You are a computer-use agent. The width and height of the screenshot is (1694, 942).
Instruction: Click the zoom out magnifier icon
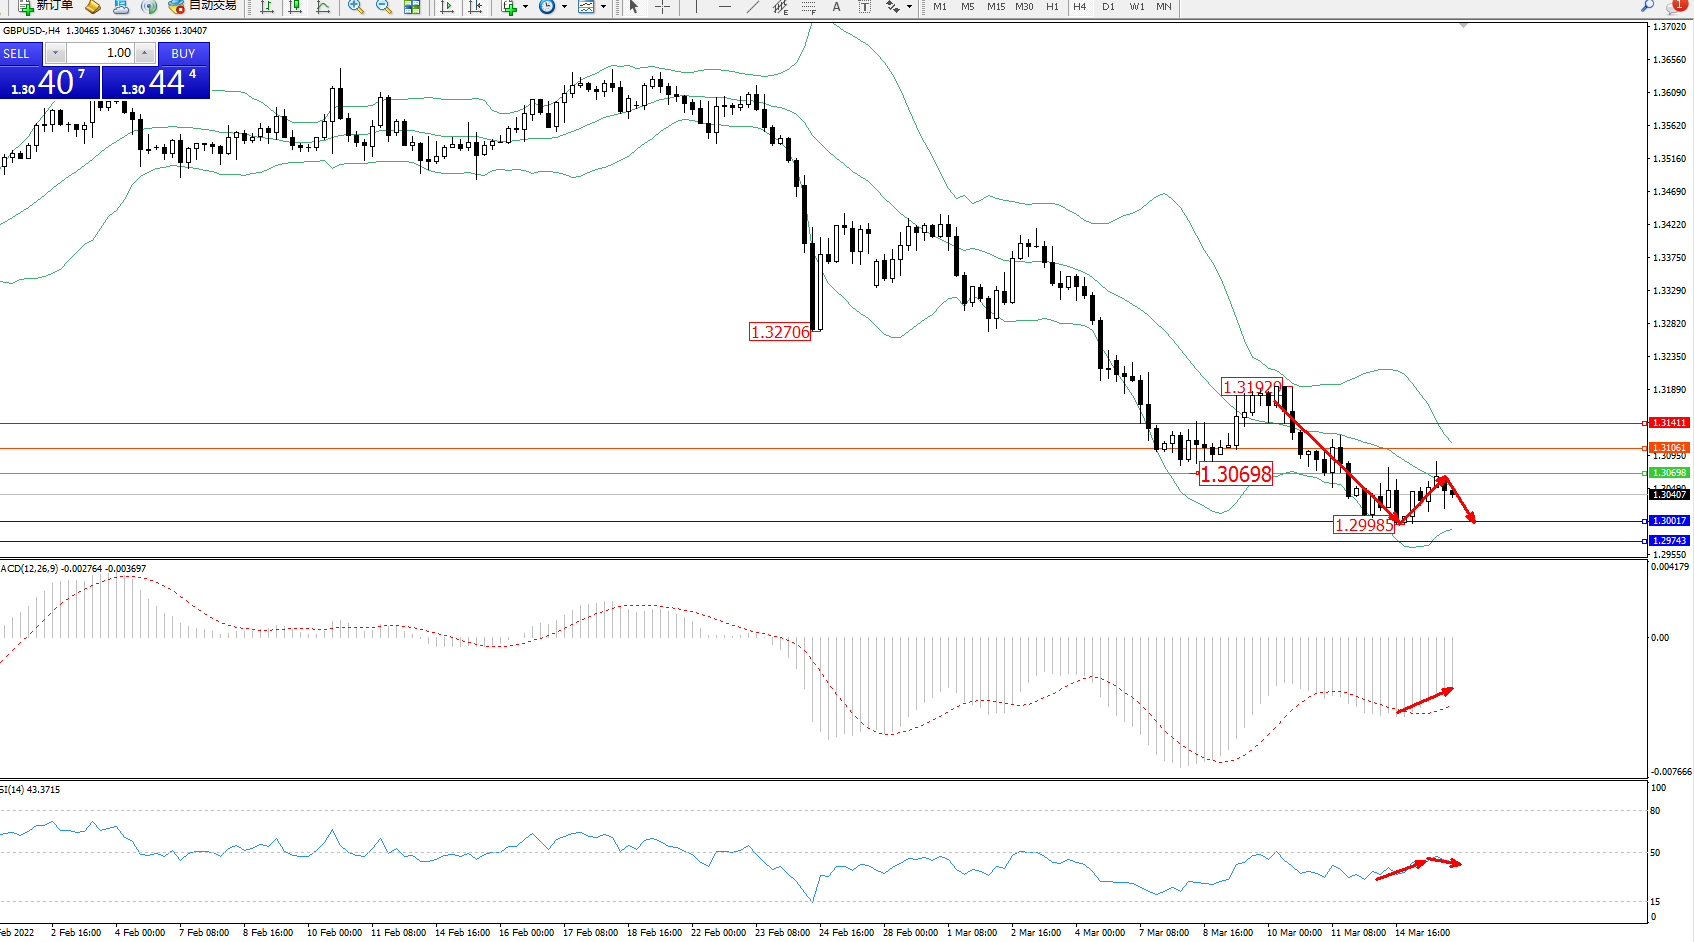pyautogui.click(x=384, y=7)
